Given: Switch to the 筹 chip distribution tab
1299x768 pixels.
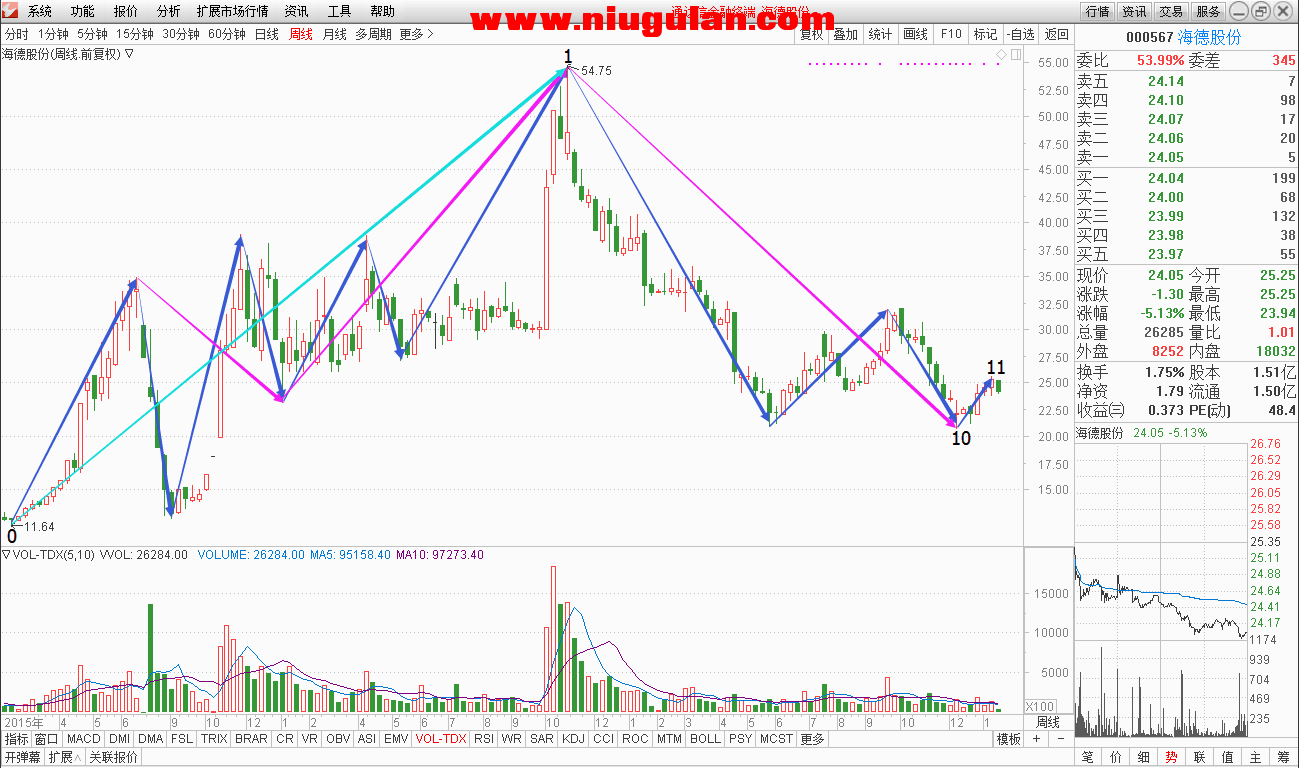Looking at the screenshot, I should coord(1283,757).
